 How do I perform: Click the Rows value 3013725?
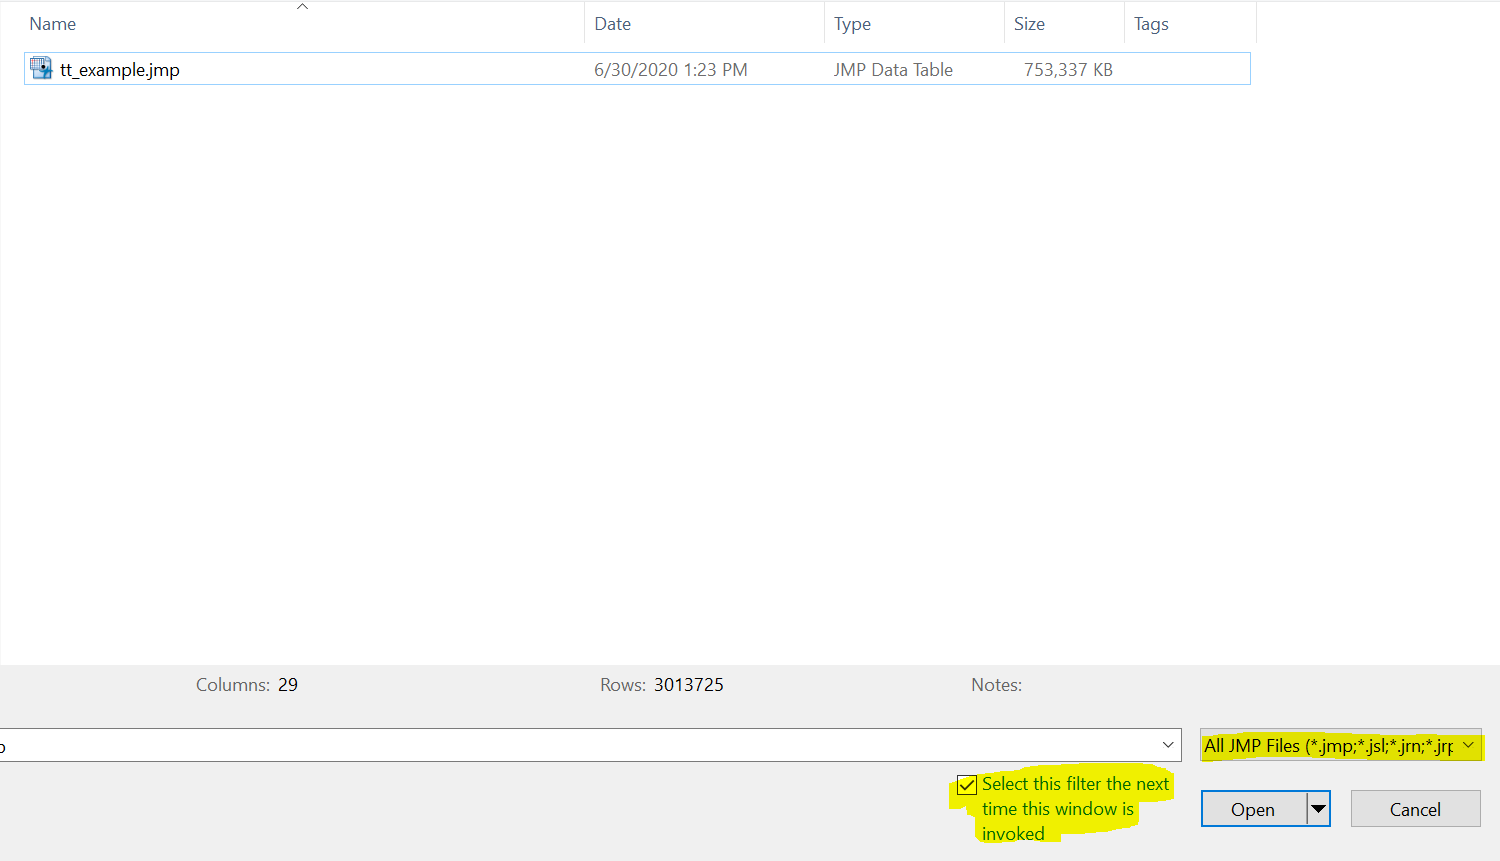(689, 685)
